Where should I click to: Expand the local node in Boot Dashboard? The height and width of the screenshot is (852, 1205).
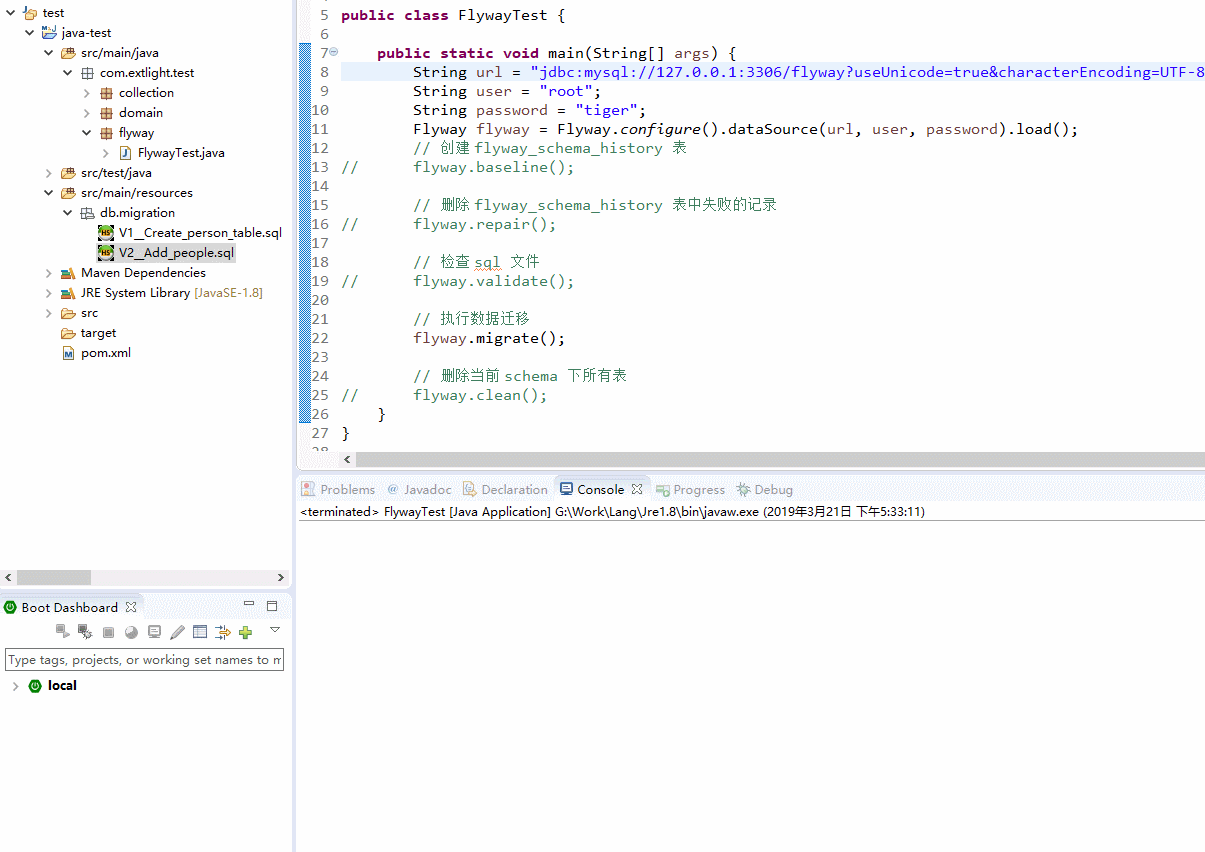click(x=15, y=686)
